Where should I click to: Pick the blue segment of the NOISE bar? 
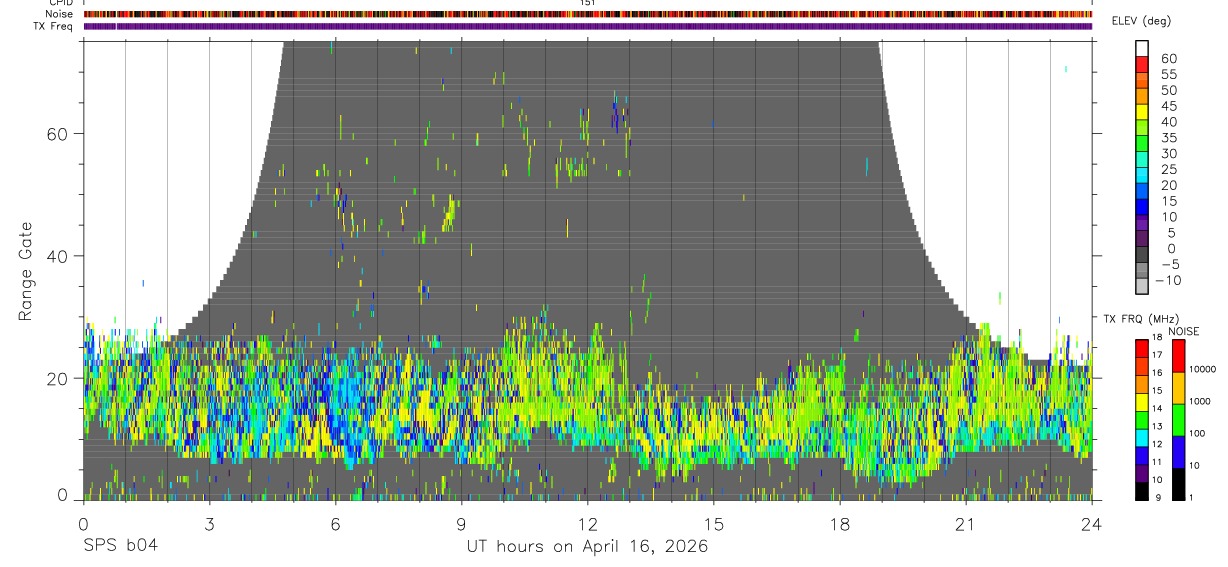click(1179, 452)
